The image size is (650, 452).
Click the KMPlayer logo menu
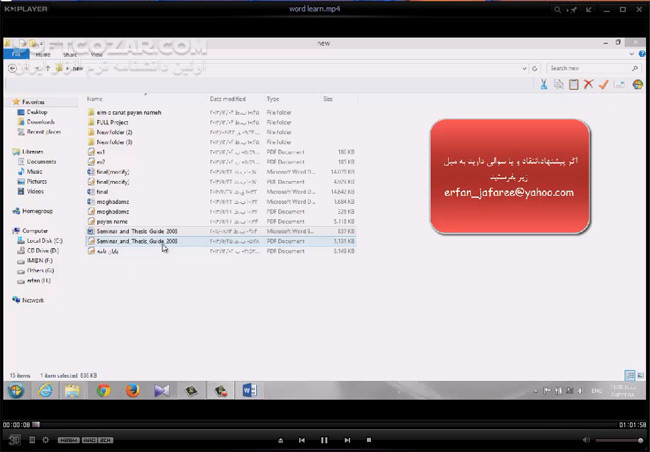tap(26, 9)
